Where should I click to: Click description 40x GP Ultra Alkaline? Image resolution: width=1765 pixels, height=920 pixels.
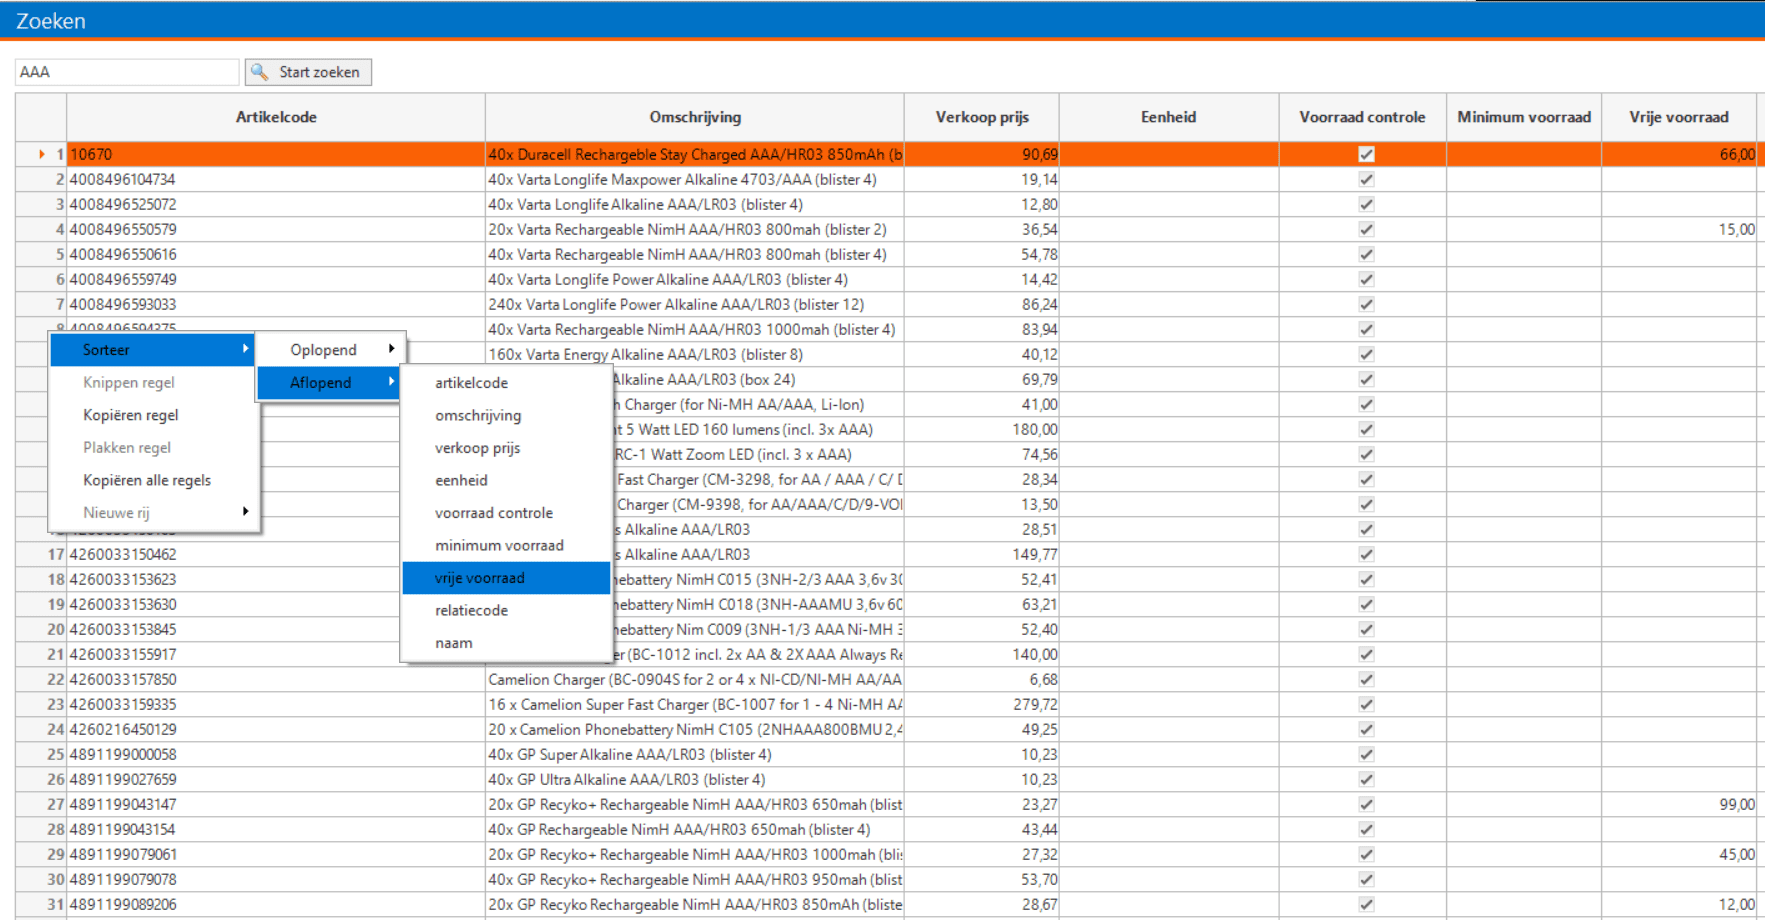pos(695,779)
